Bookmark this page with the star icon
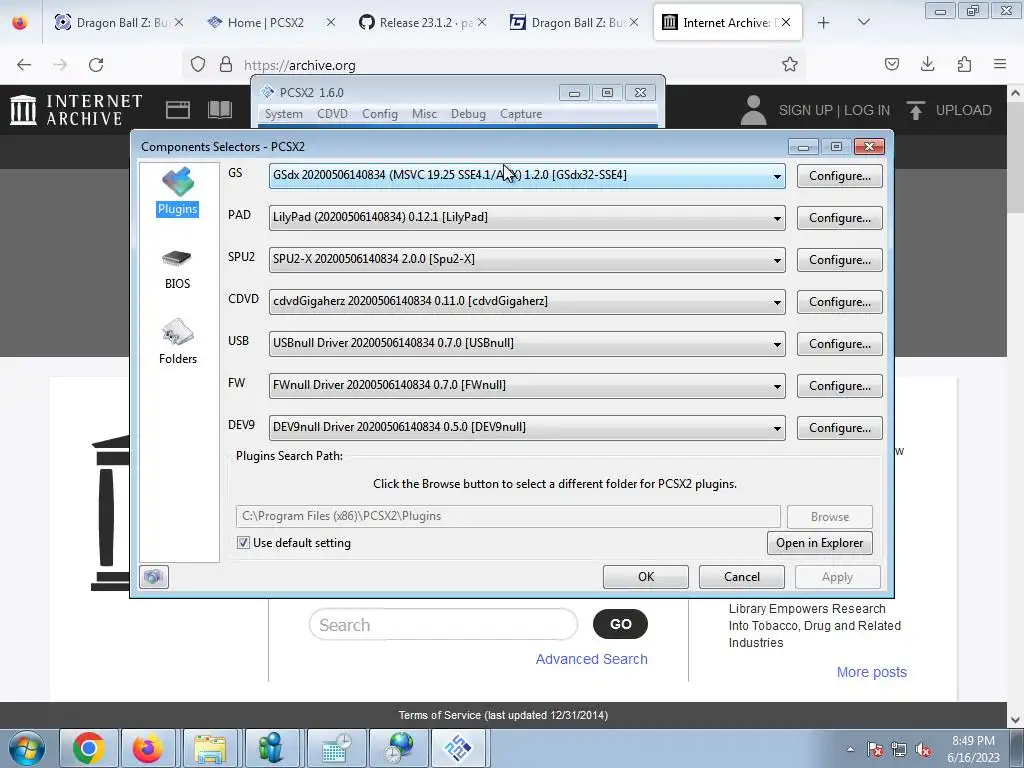 coord(790,64)
